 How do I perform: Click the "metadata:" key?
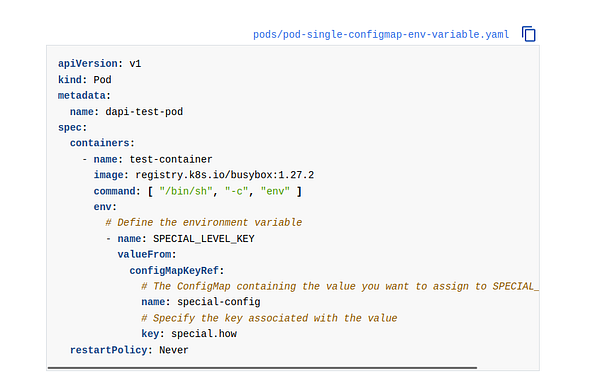click(84, 96)
